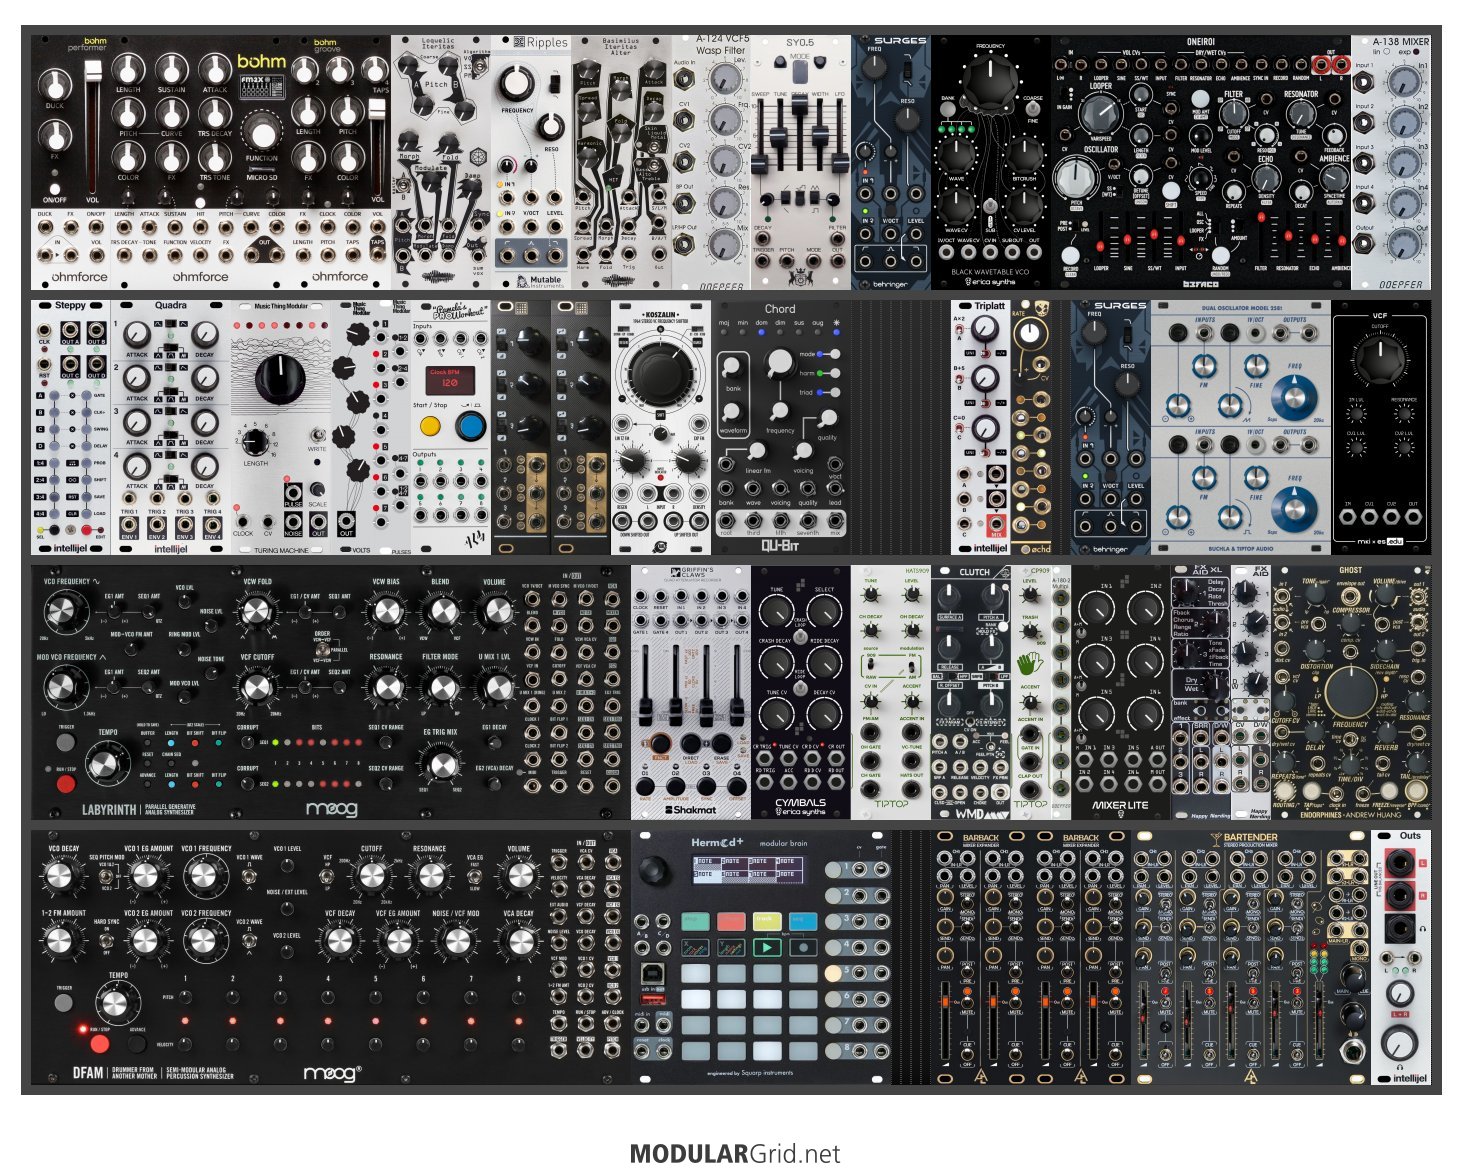Click the bank knob on Chord module
The width and height of the screenshot is (1472, 1175).
coord(733,367)
